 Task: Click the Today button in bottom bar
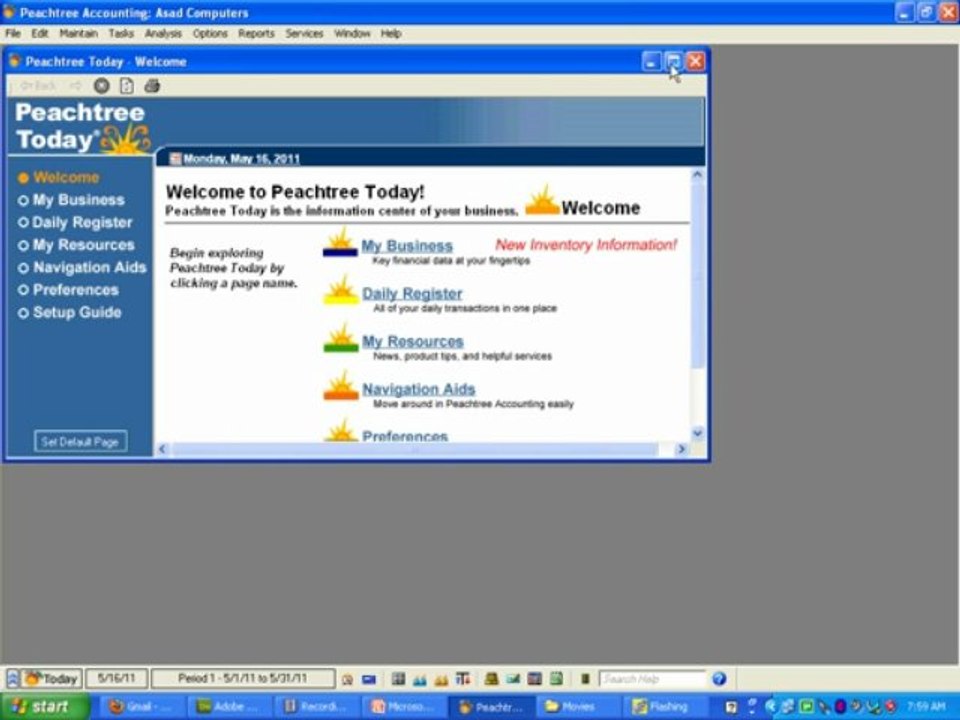tap(52, 678)
